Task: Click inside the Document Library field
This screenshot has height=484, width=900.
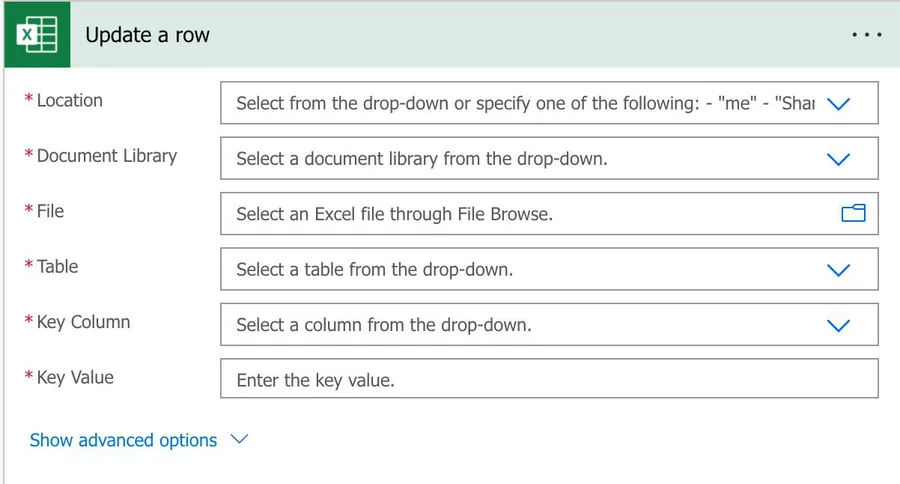Action: [520, 159]
